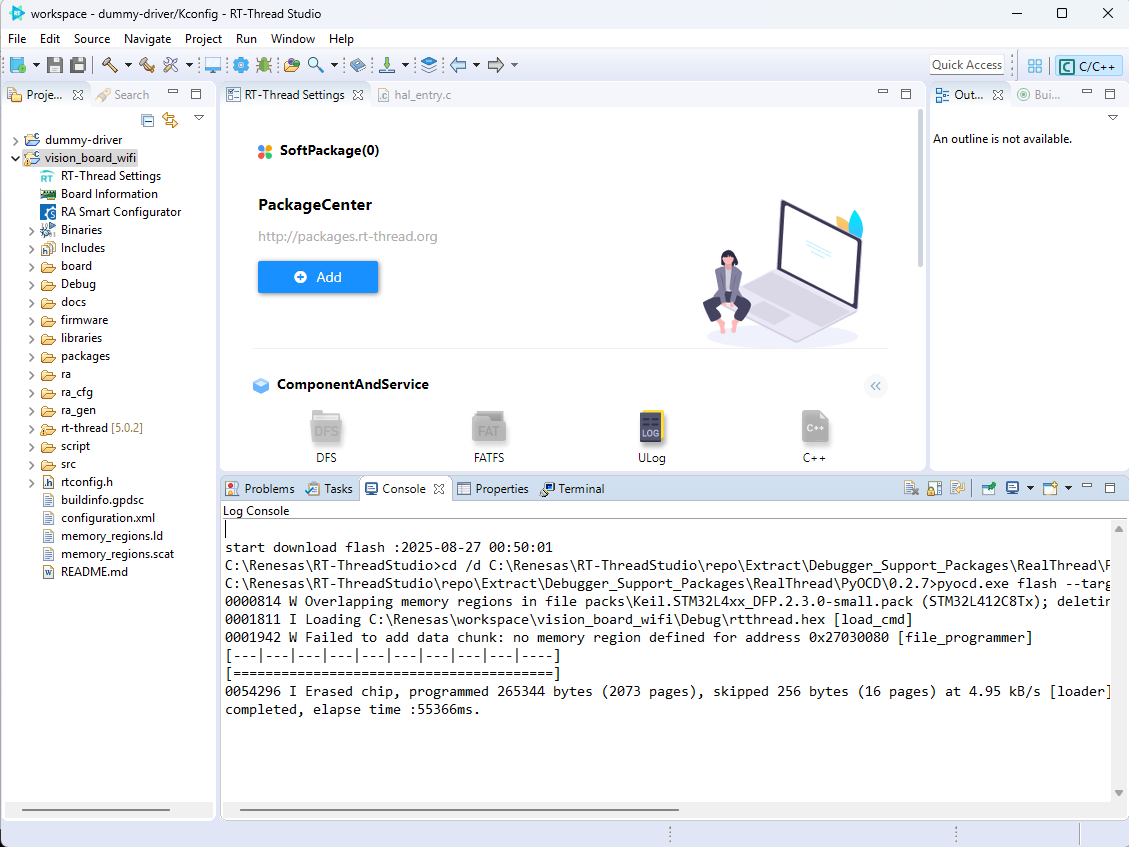Click the Download program flash icon
Image resolution: width=1129 pixels, height=847 pixels.
[387, 65]
